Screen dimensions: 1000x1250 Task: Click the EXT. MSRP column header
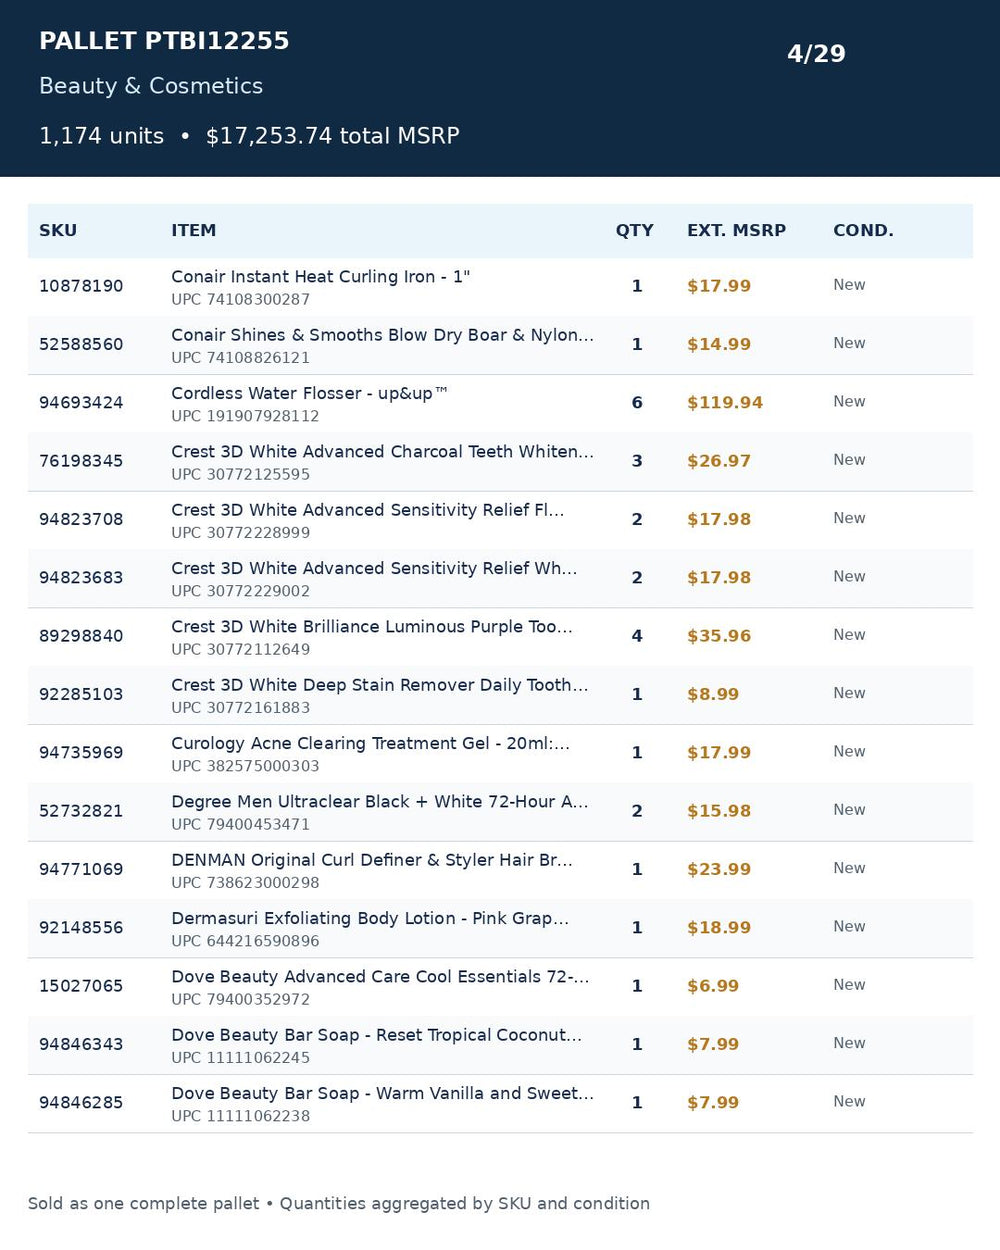[736, 230]
